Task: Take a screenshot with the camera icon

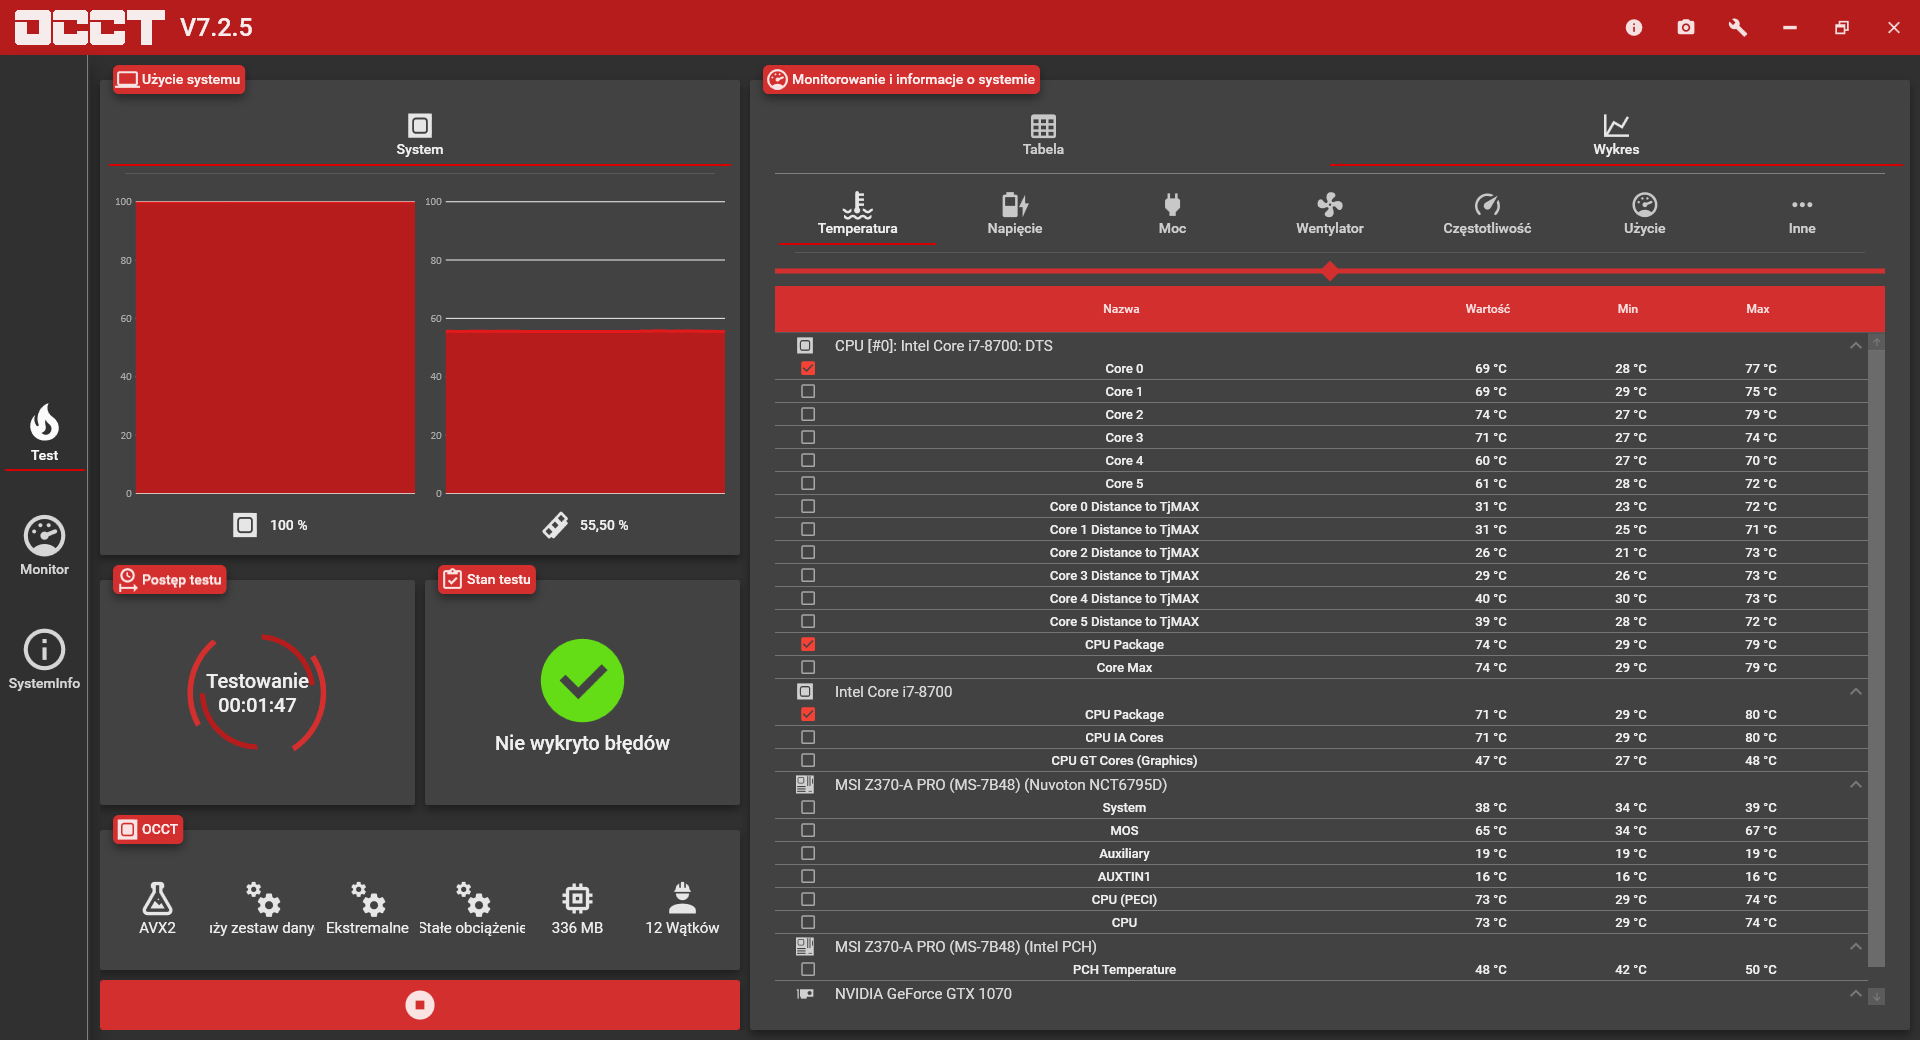Action: pyautogui.click(x=1686, y=28)
